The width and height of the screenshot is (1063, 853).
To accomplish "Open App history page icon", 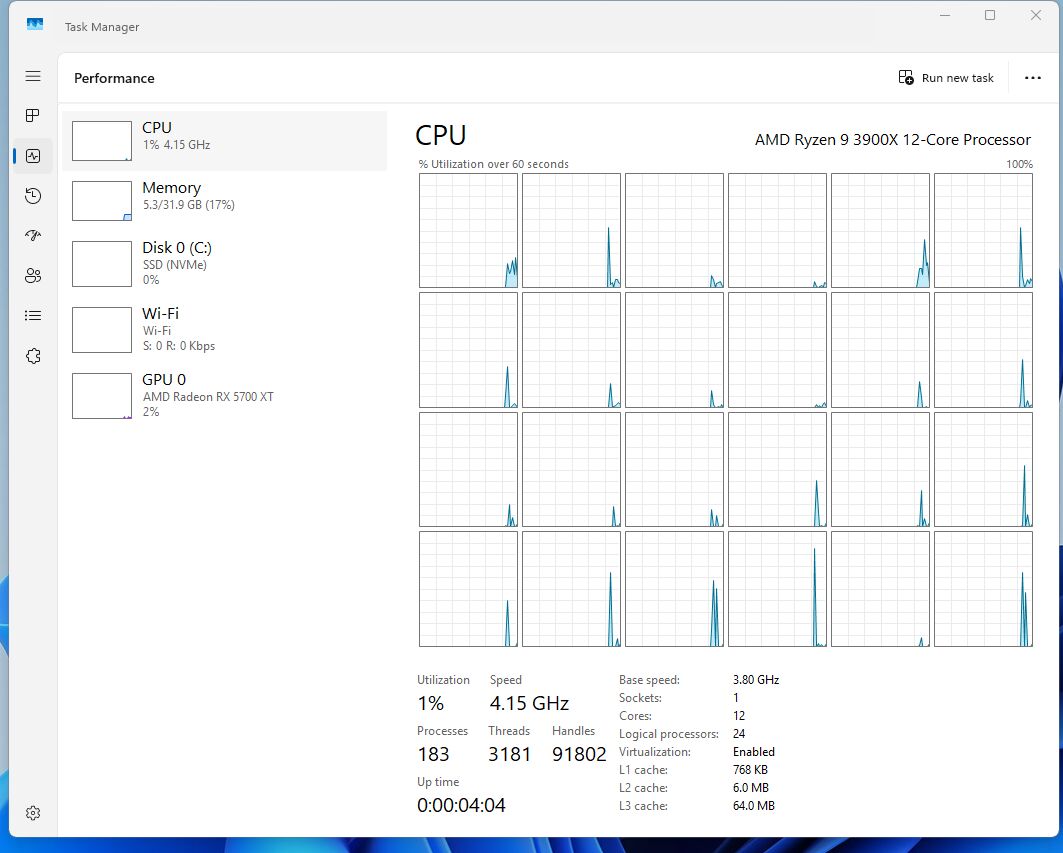I will click(33, 196).
